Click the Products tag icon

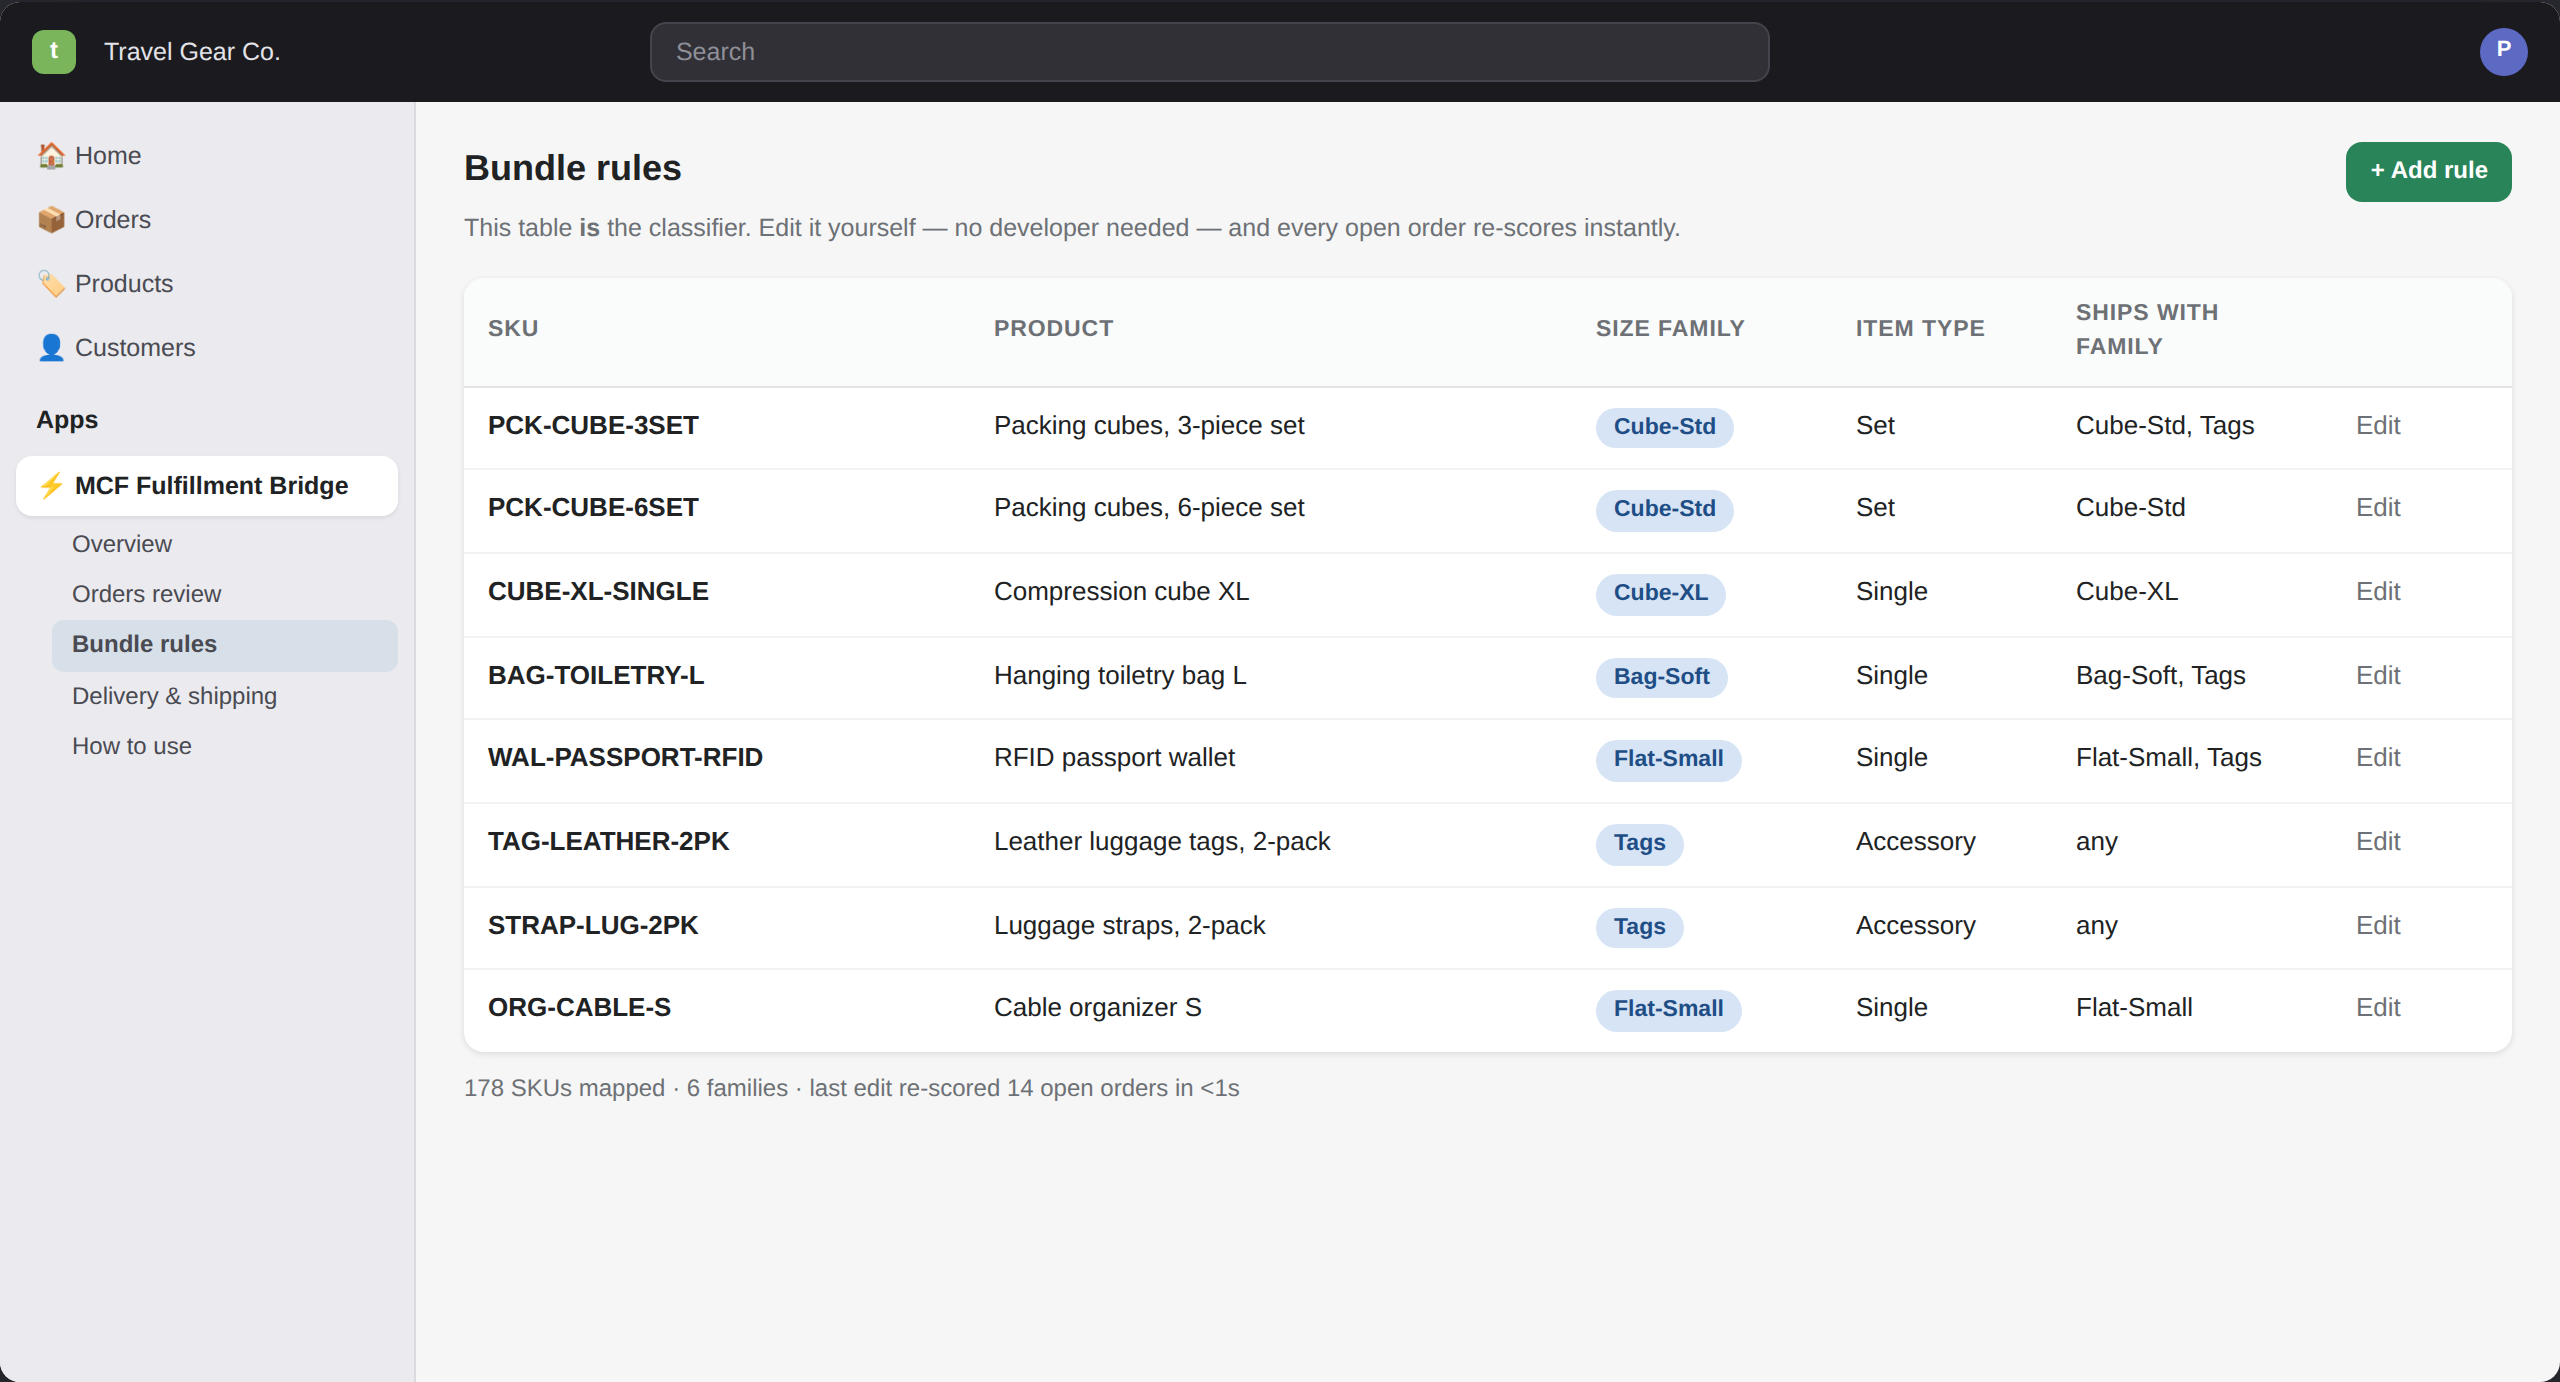[51, 284]
